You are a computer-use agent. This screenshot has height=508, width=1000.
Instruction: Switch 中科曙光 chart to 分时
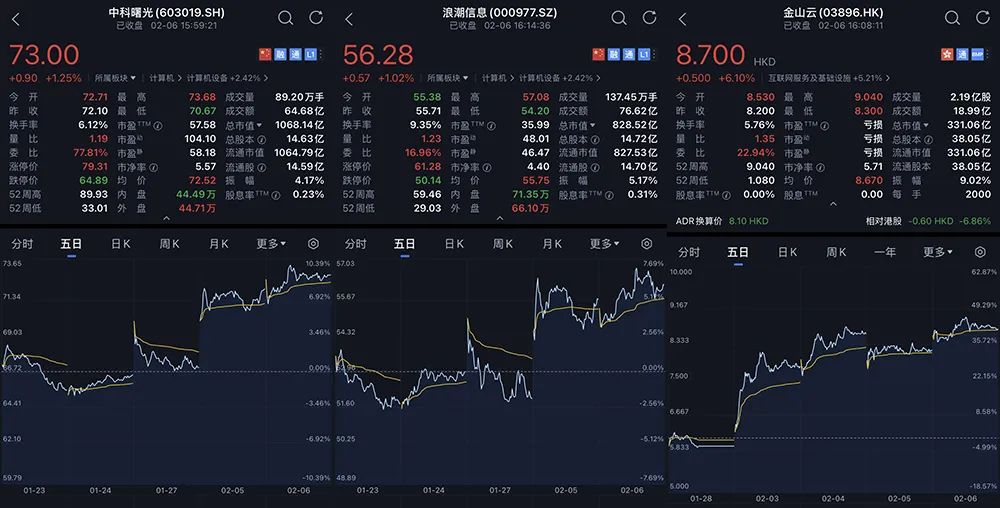pyautogui.click(x=22, y=244)
